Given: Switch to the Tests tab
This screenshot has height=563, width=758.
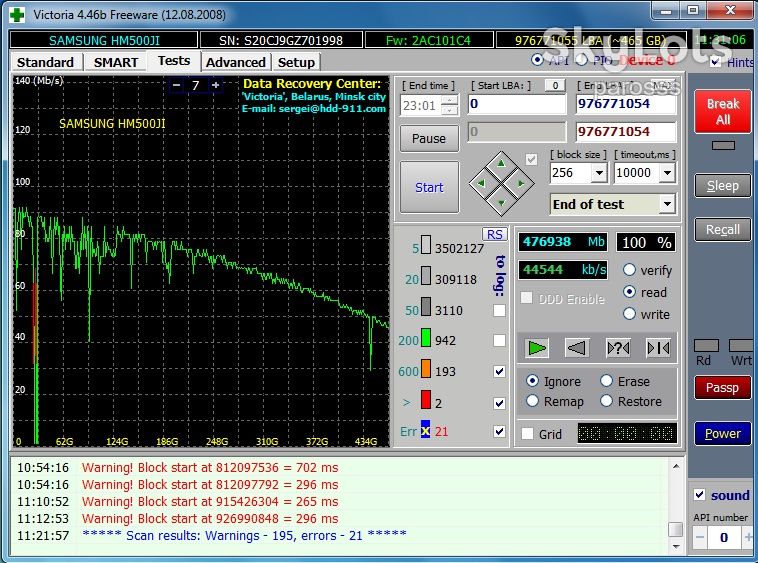Looking at the screenshot, I should click(x=174, y=61).
